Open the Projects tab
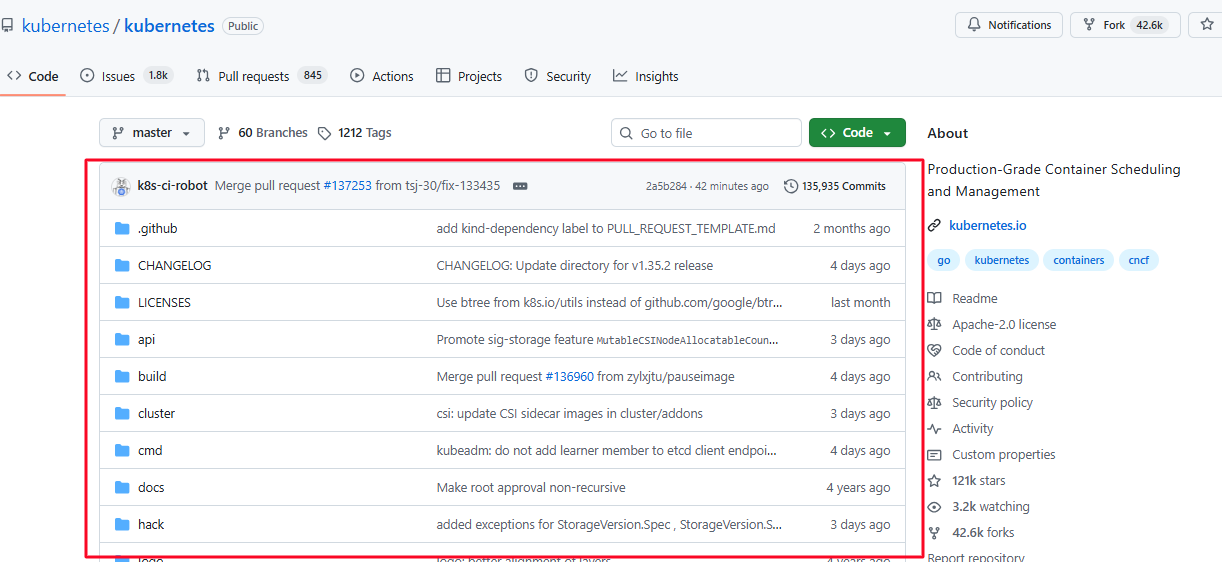The width and height of the screenshot is (1222, 562). (469, 76)
